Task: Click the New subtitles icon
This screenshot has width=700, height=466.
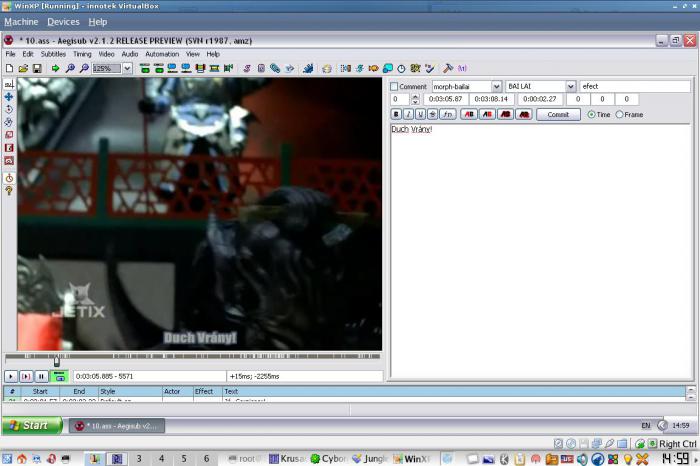Action: [9, 68]
